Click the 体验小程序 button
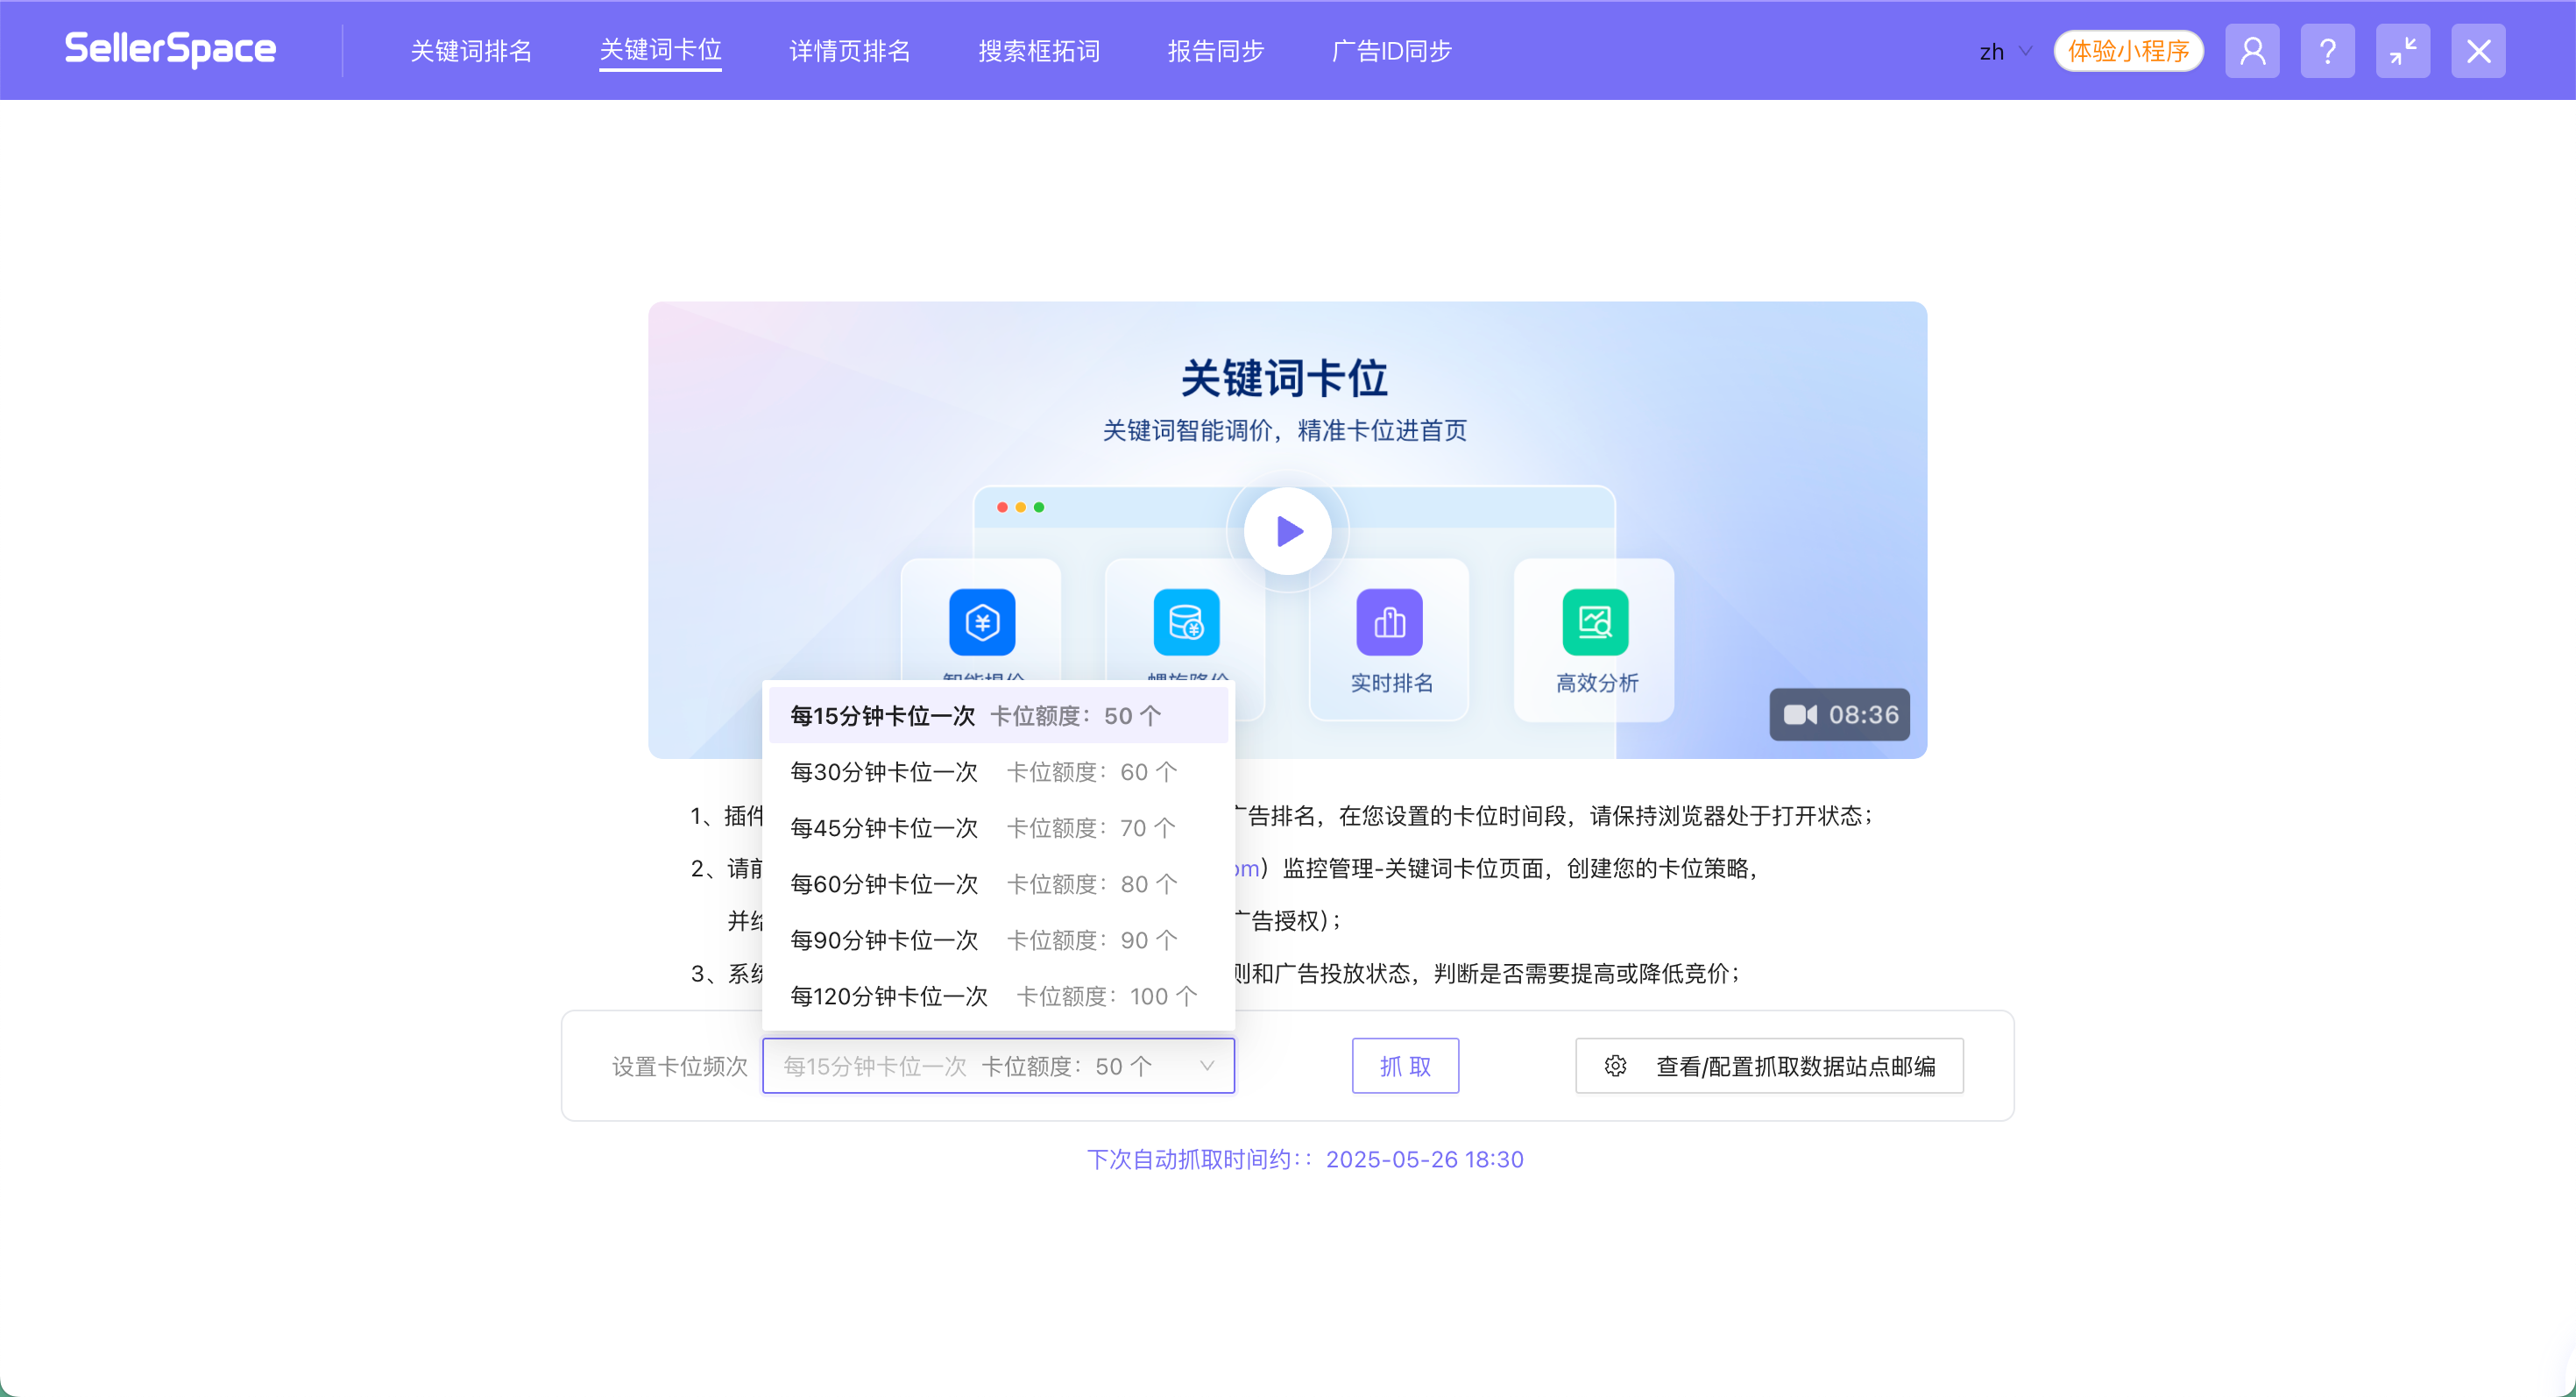Viewport: 2576px width, 1397px height. tap(2128, 50)
